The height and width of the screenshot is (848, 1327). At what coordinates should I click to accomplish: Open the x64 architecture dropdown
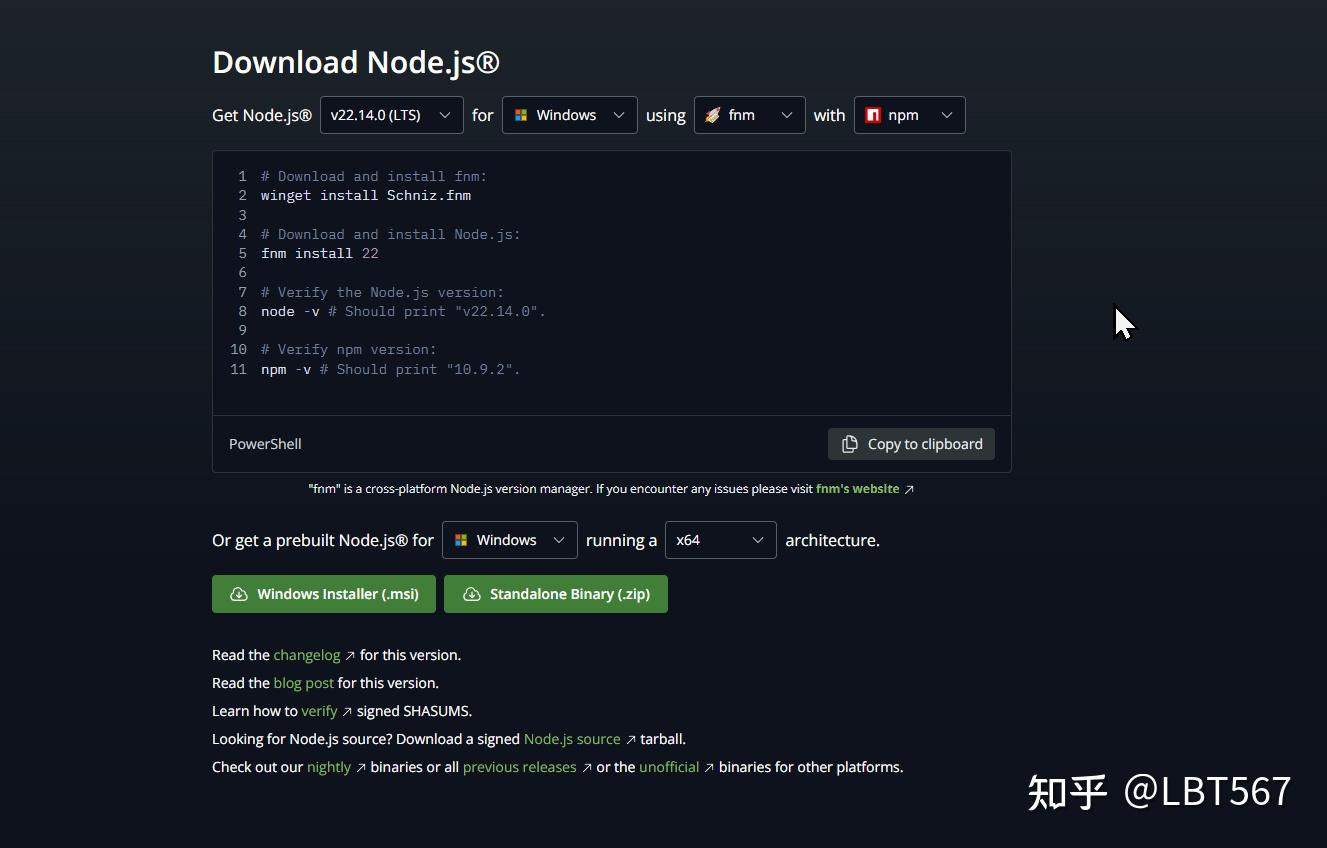click(x=720, y=540)
